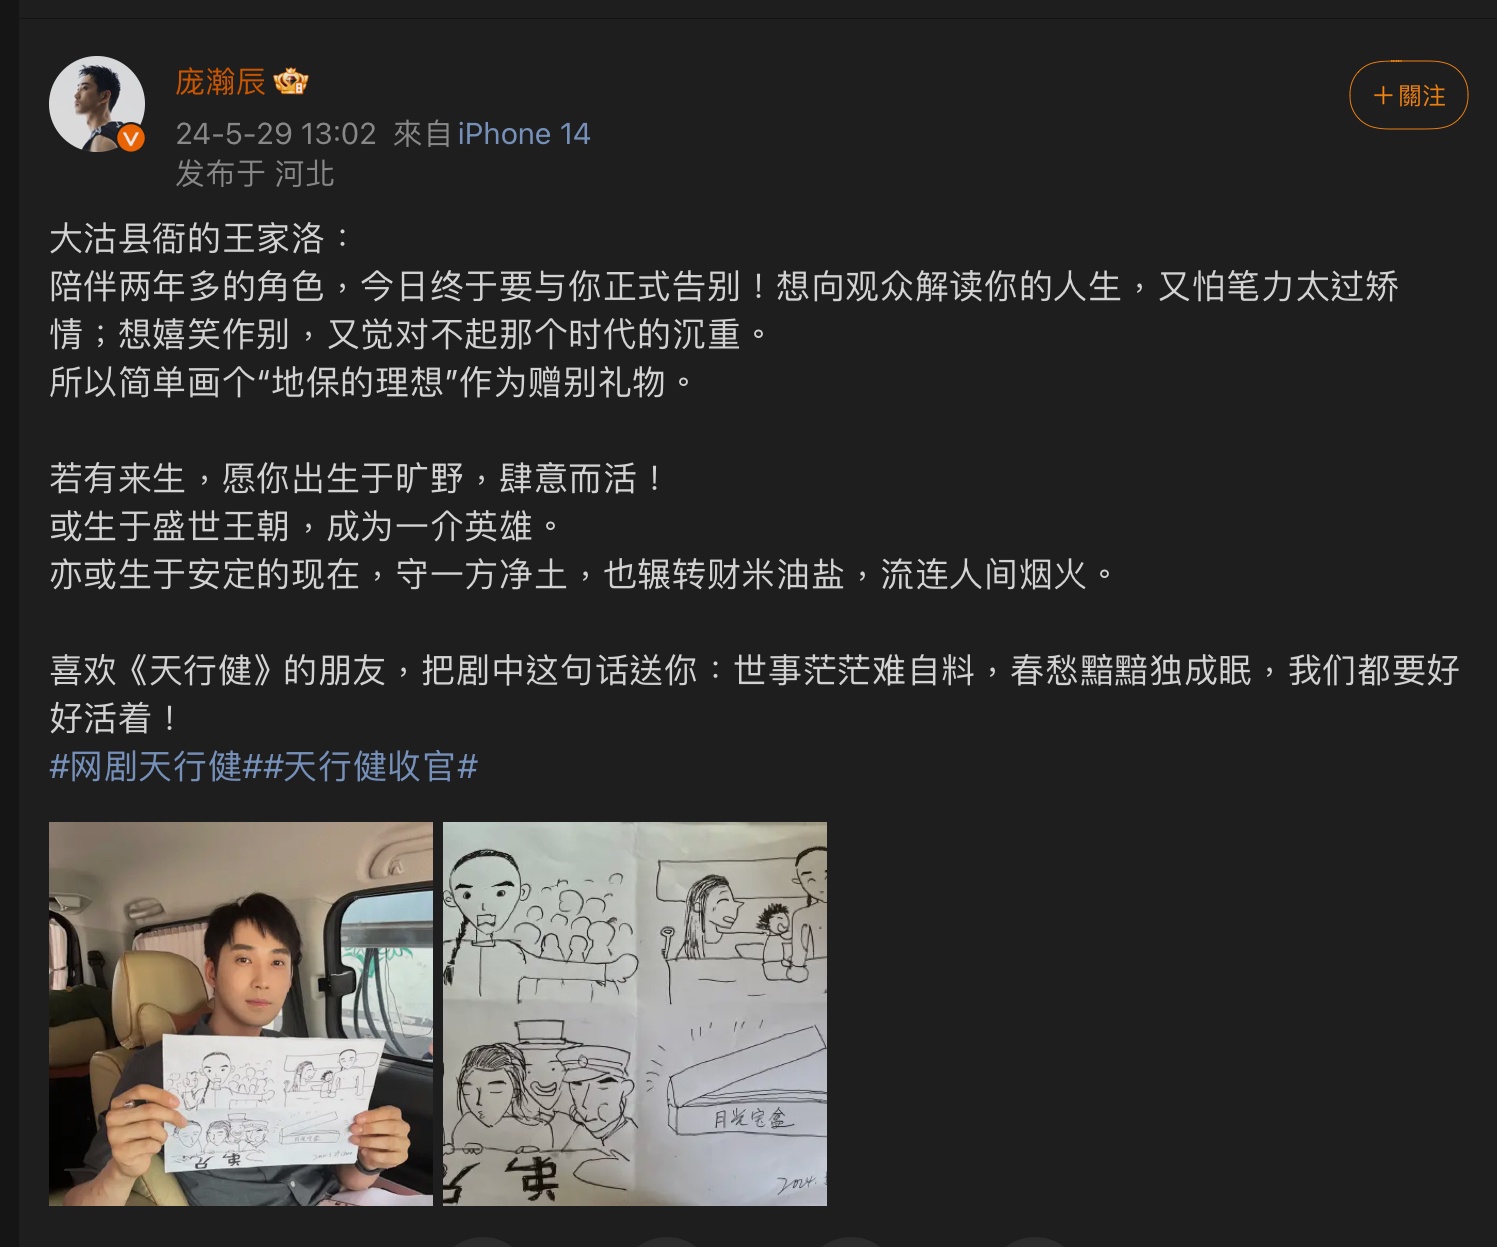This screenshot has width=1497, height=1247.
Task: Follow the user with 關注 button
Action: pos(1408,95)
